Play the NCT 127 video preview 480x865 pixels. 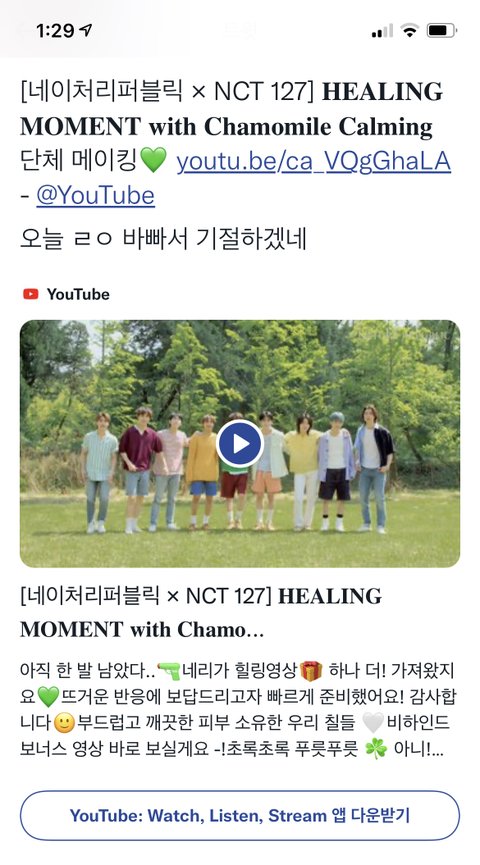coord(239,444)
